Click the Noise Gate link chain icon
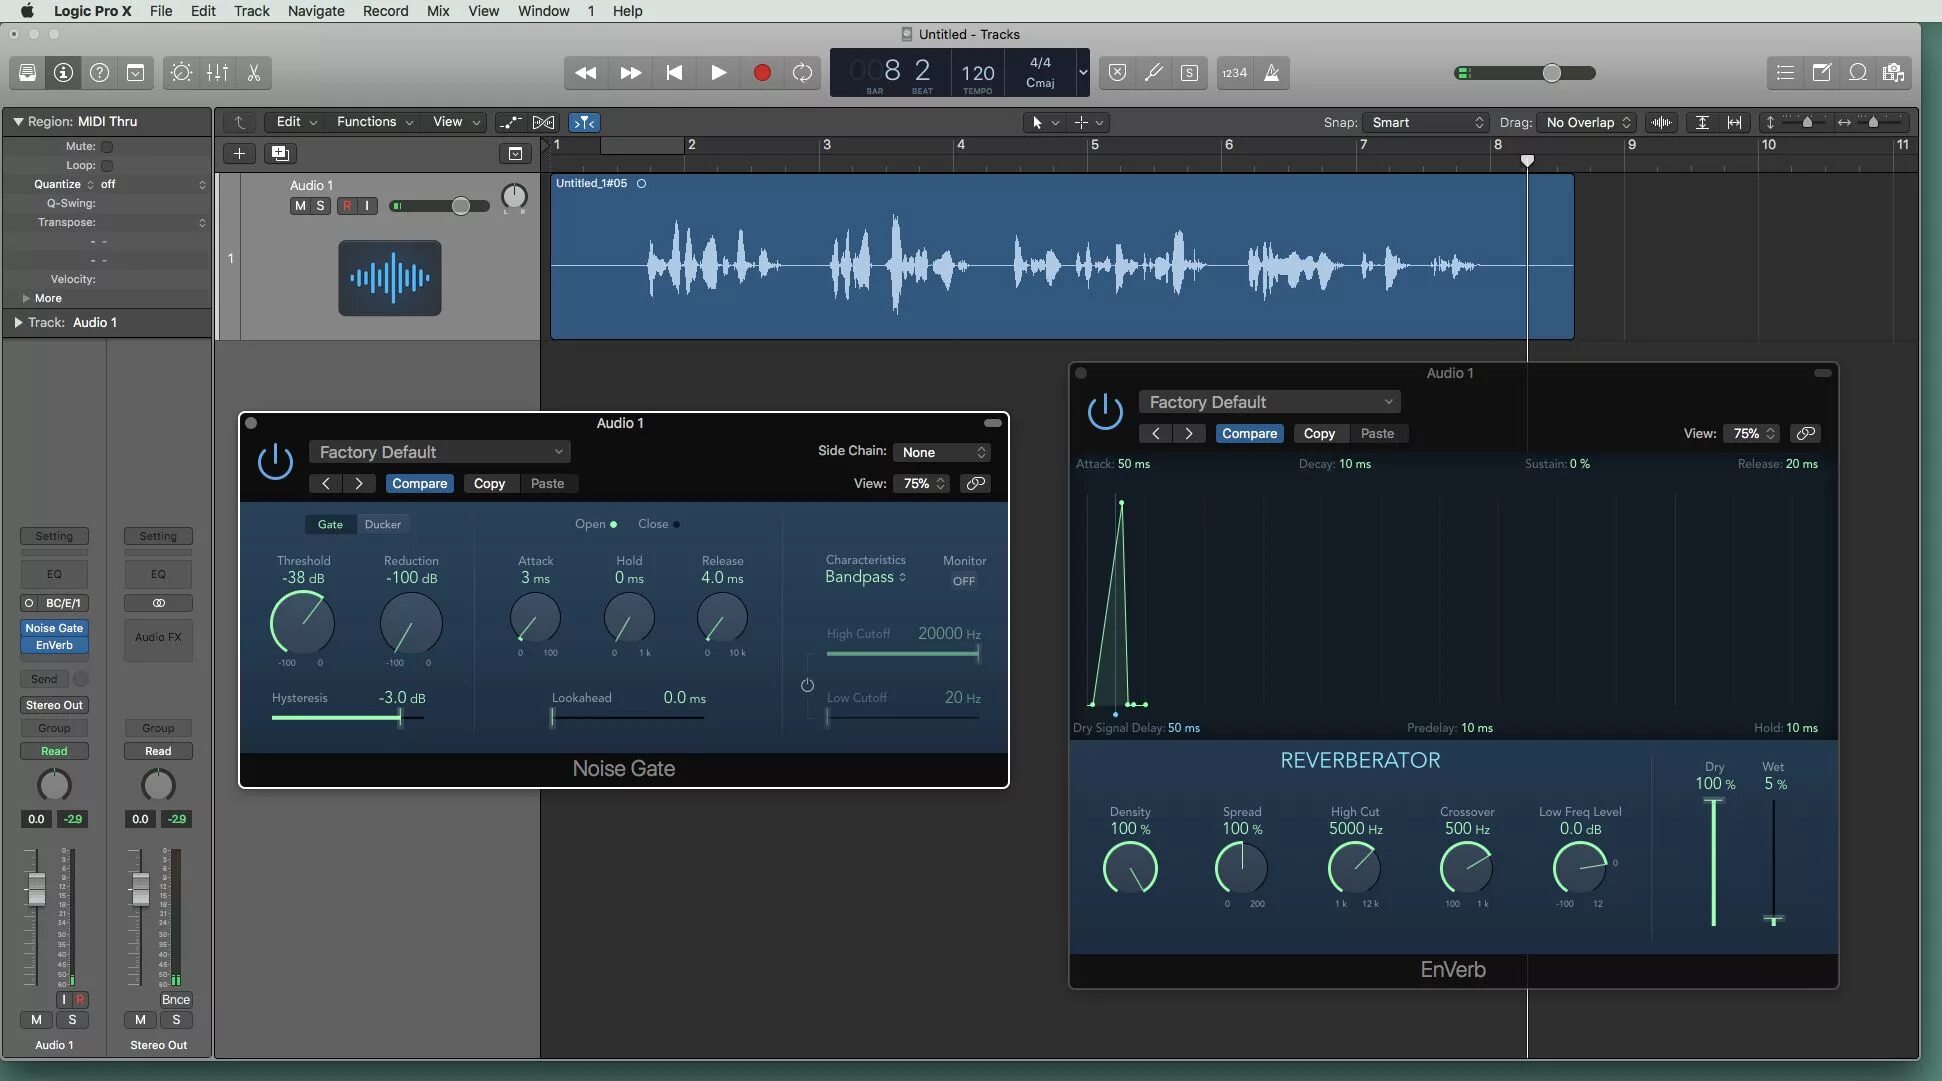The width and height of the screenshot is (1942, 1081). tap(975, 483)
